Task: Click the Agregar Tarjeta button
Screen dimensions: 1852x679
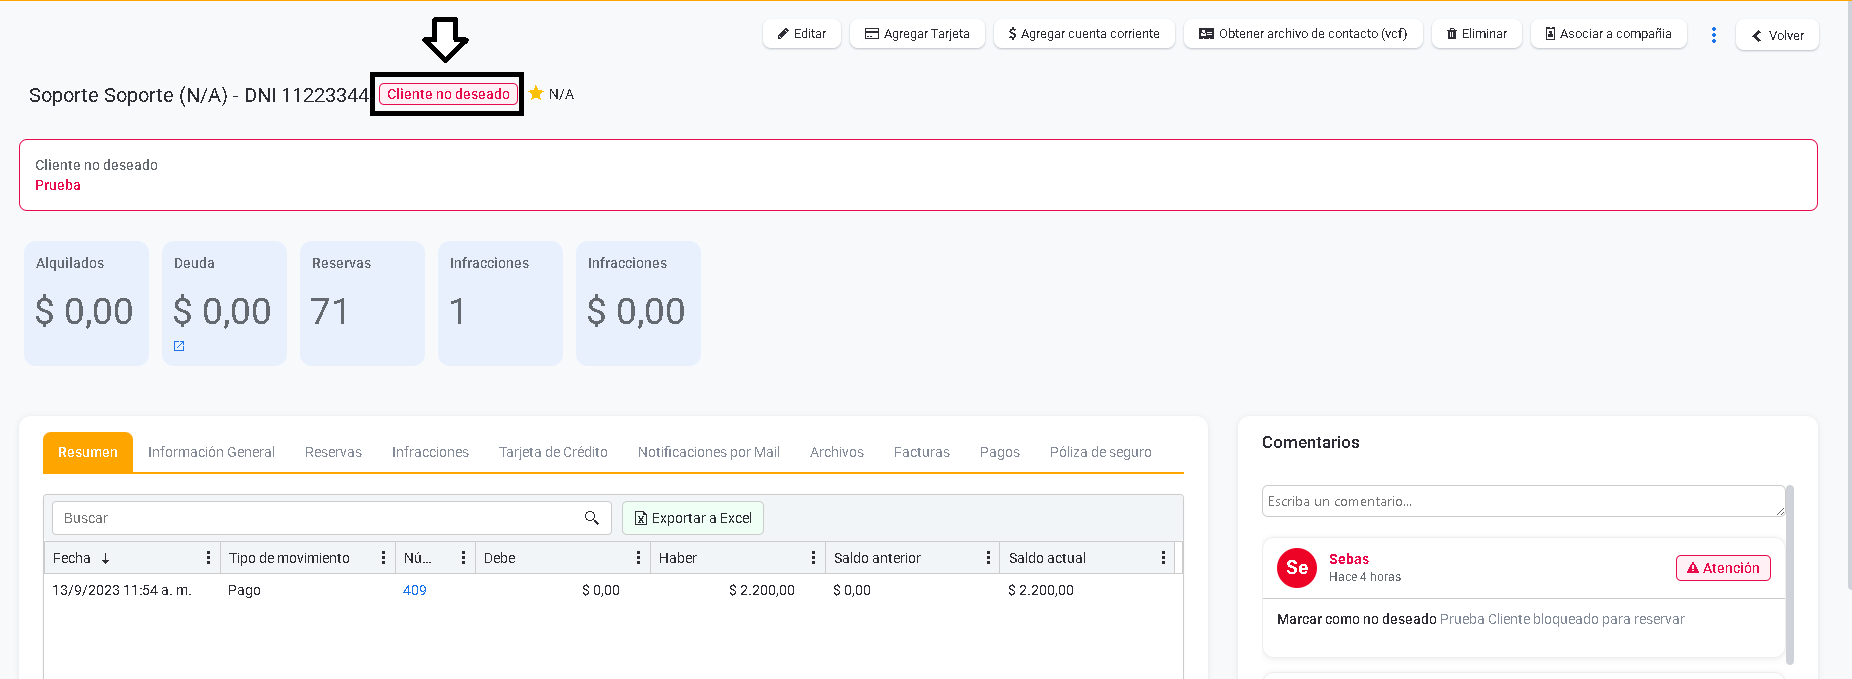Action: click(x=917, y=34)
